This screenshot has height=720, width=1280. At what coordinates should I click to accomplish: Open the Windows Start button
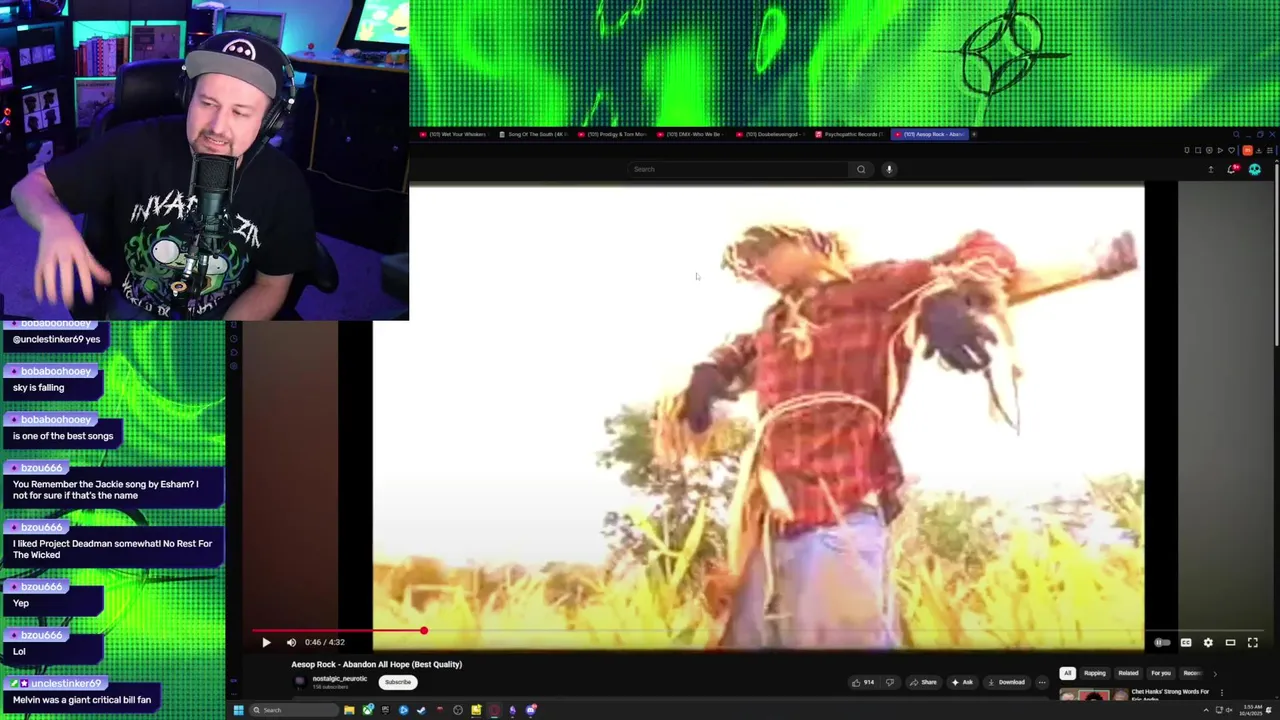point(239,710)
